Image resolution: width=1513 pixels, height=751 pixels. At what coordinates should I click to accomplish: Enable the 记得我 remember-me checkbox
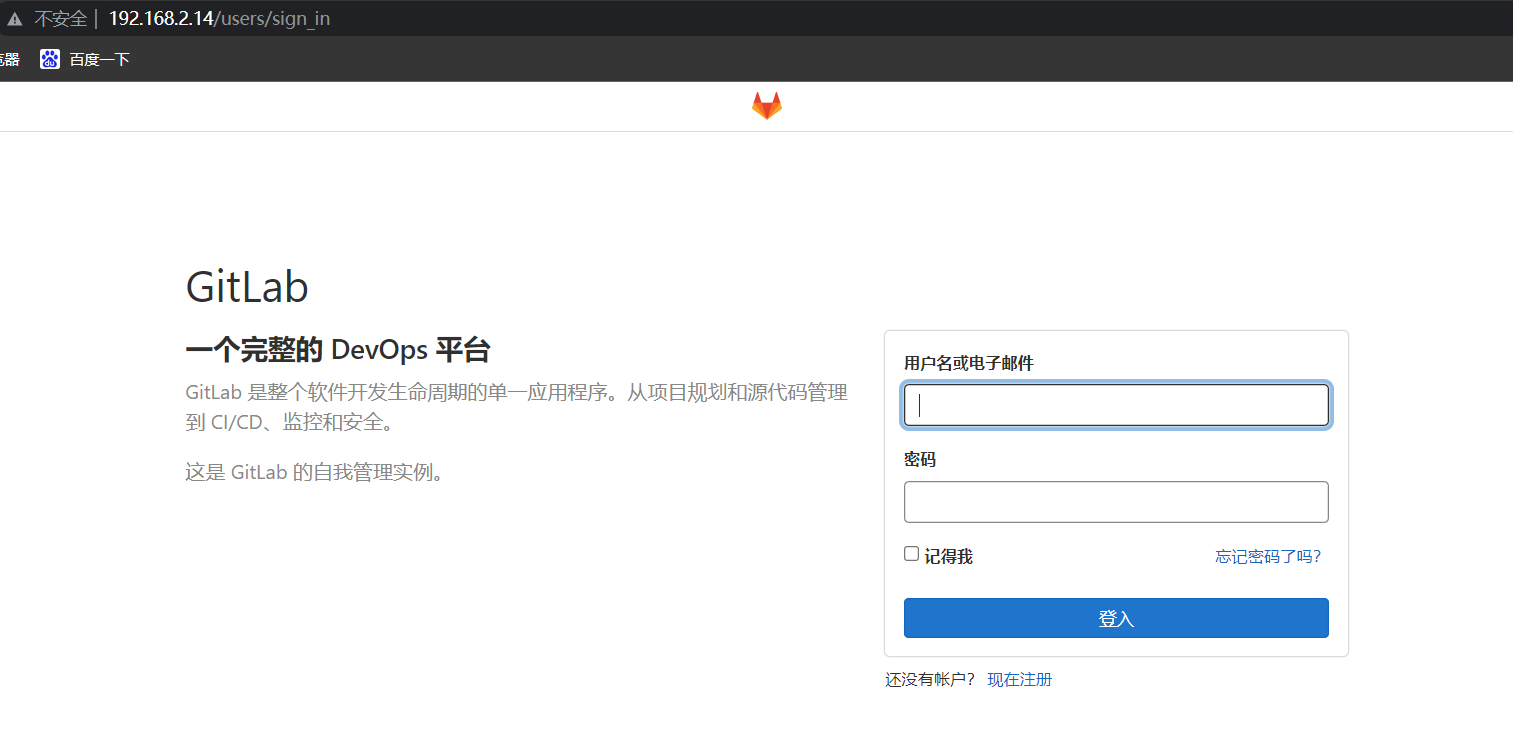pyautogui.click(x=911, y=553)
